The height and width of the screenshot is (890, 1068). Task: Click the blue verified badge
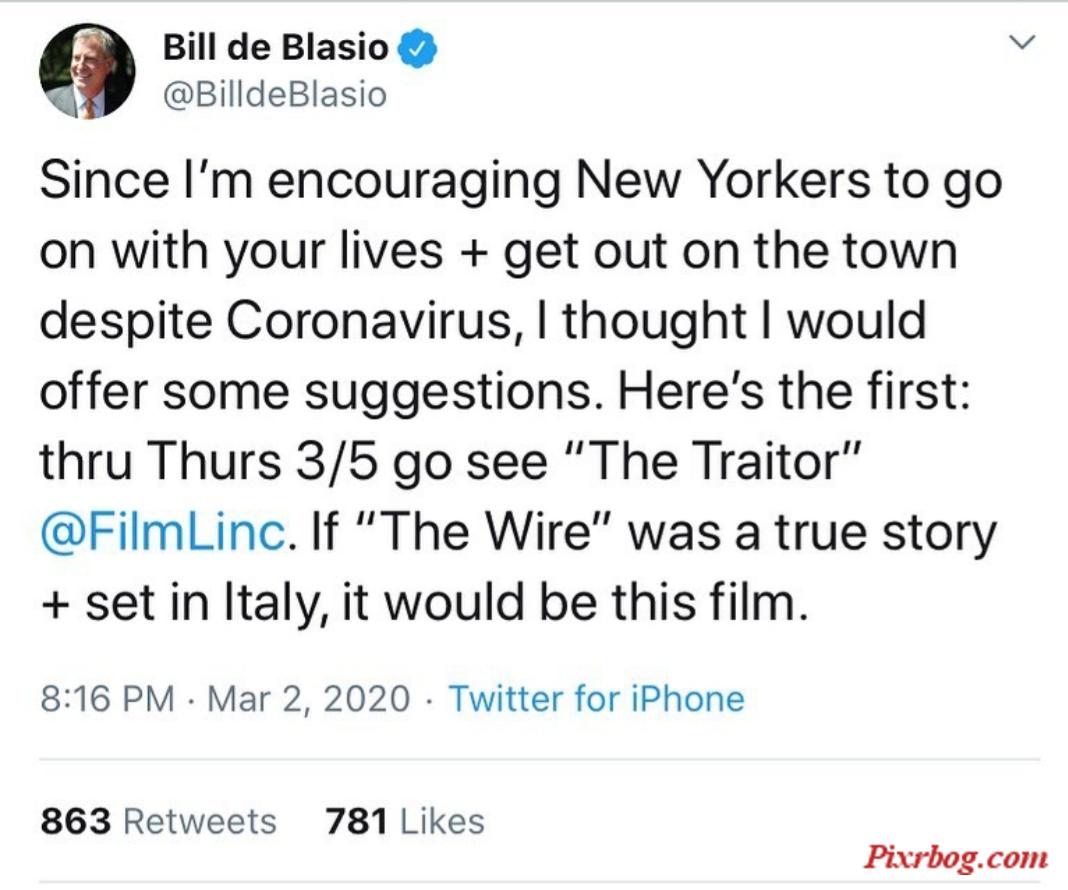[x=417, y=49]
